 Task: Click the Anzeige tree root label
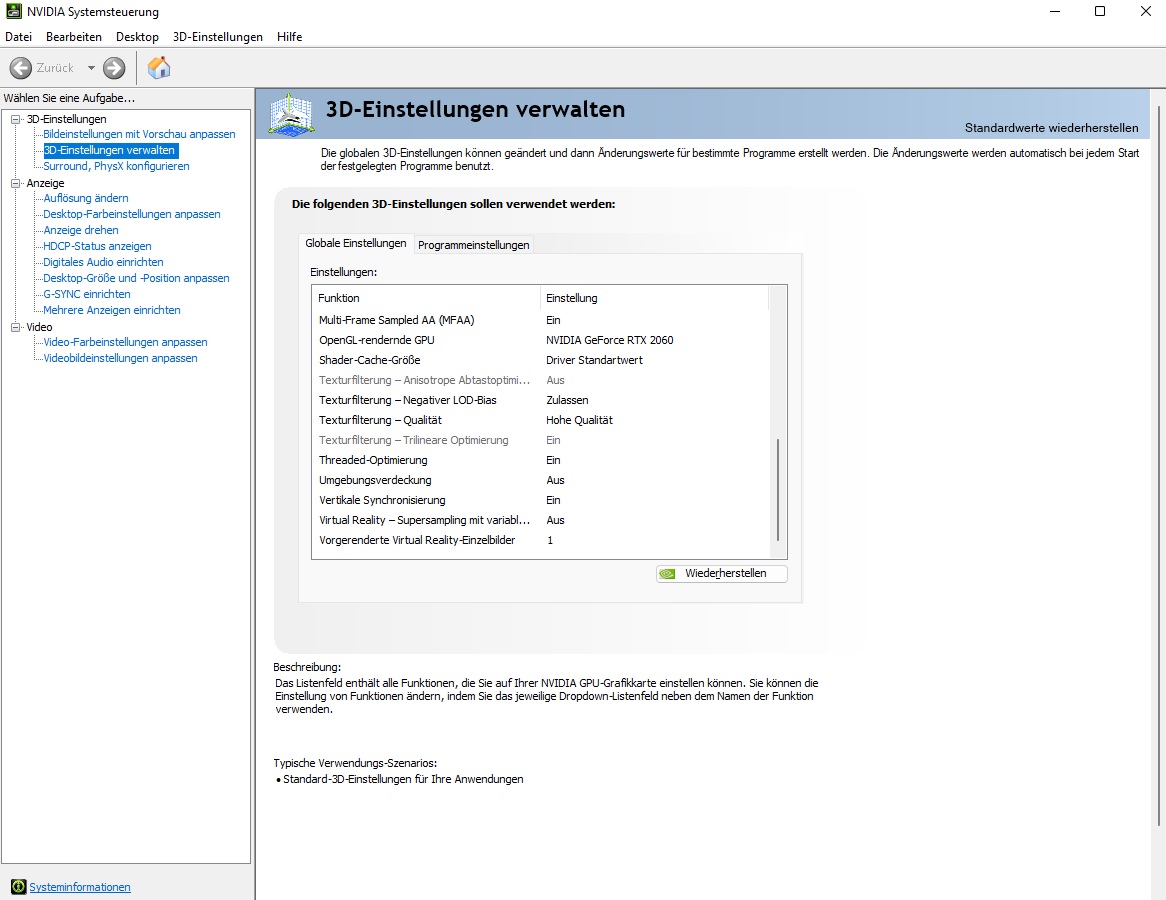pyautogui.click(x=45, y=183)
